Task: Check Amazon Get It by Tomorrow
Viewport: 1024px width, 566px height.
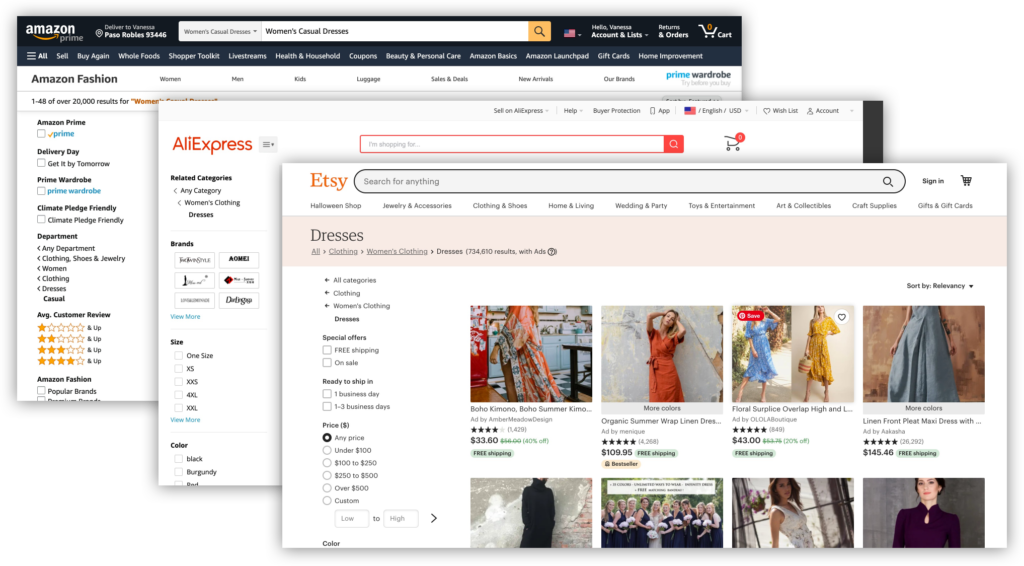Action: point(41,163)
